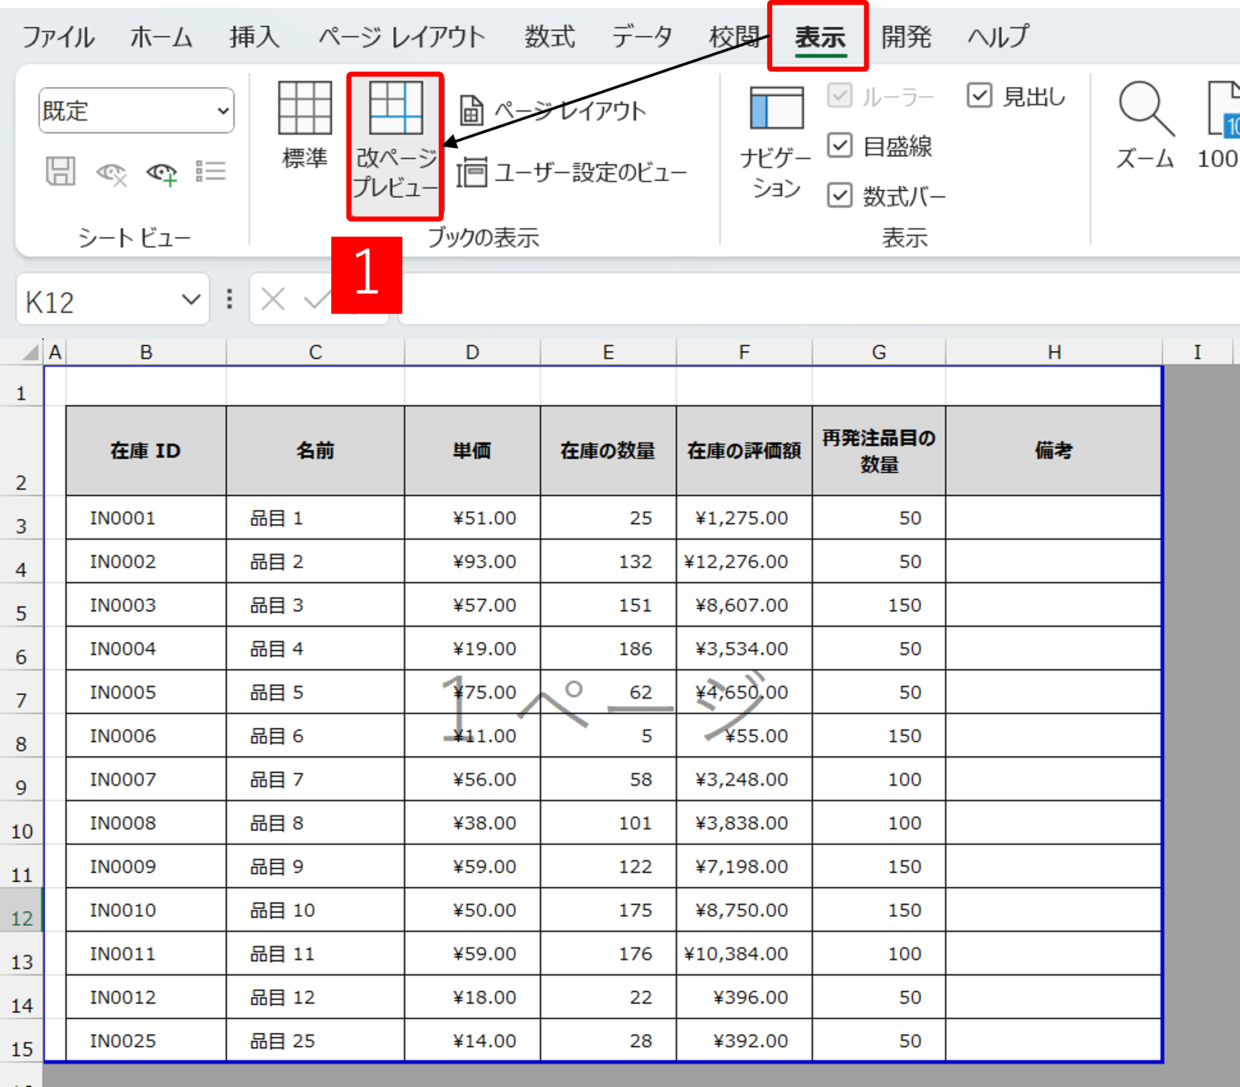Expand the Name Box K12 dropdown arrow
The image size is (1240, 1087).
click(191, 299)
